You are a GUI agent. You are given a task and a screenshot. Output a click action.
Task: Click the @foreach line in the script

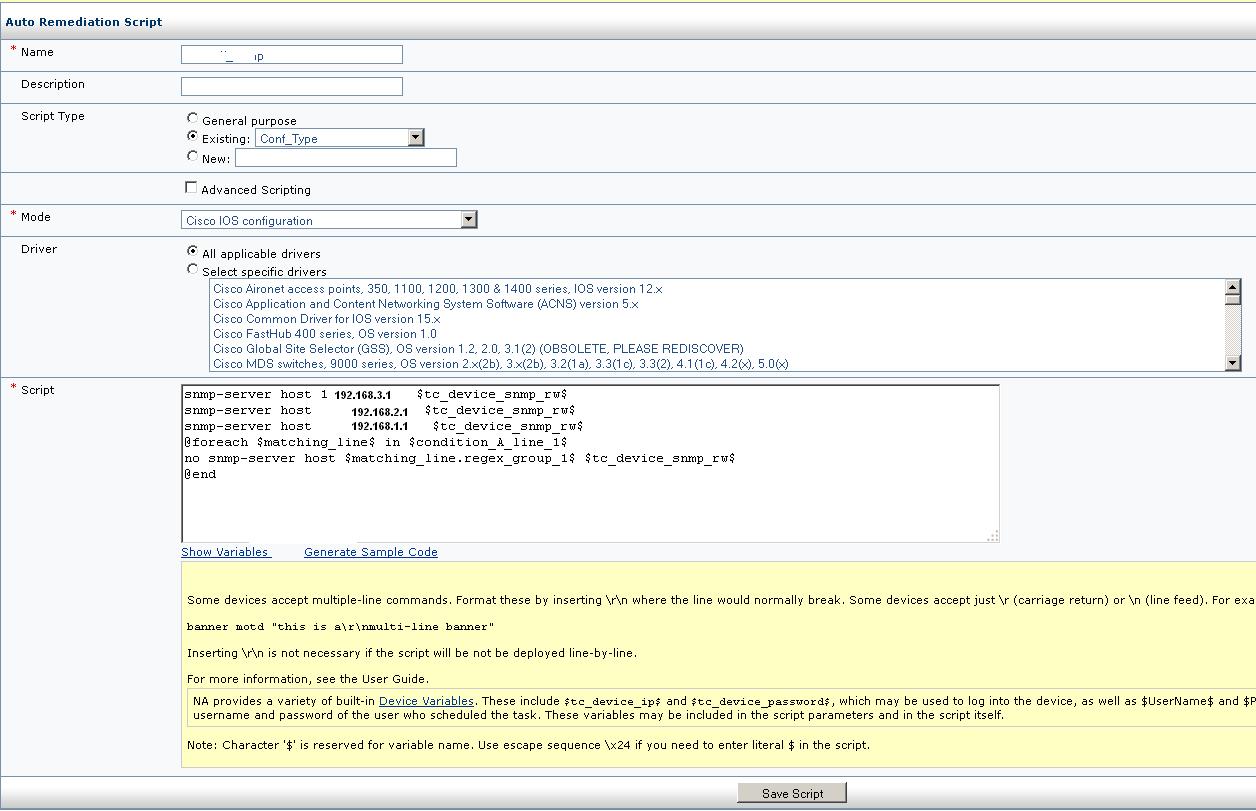pos(376,442)
